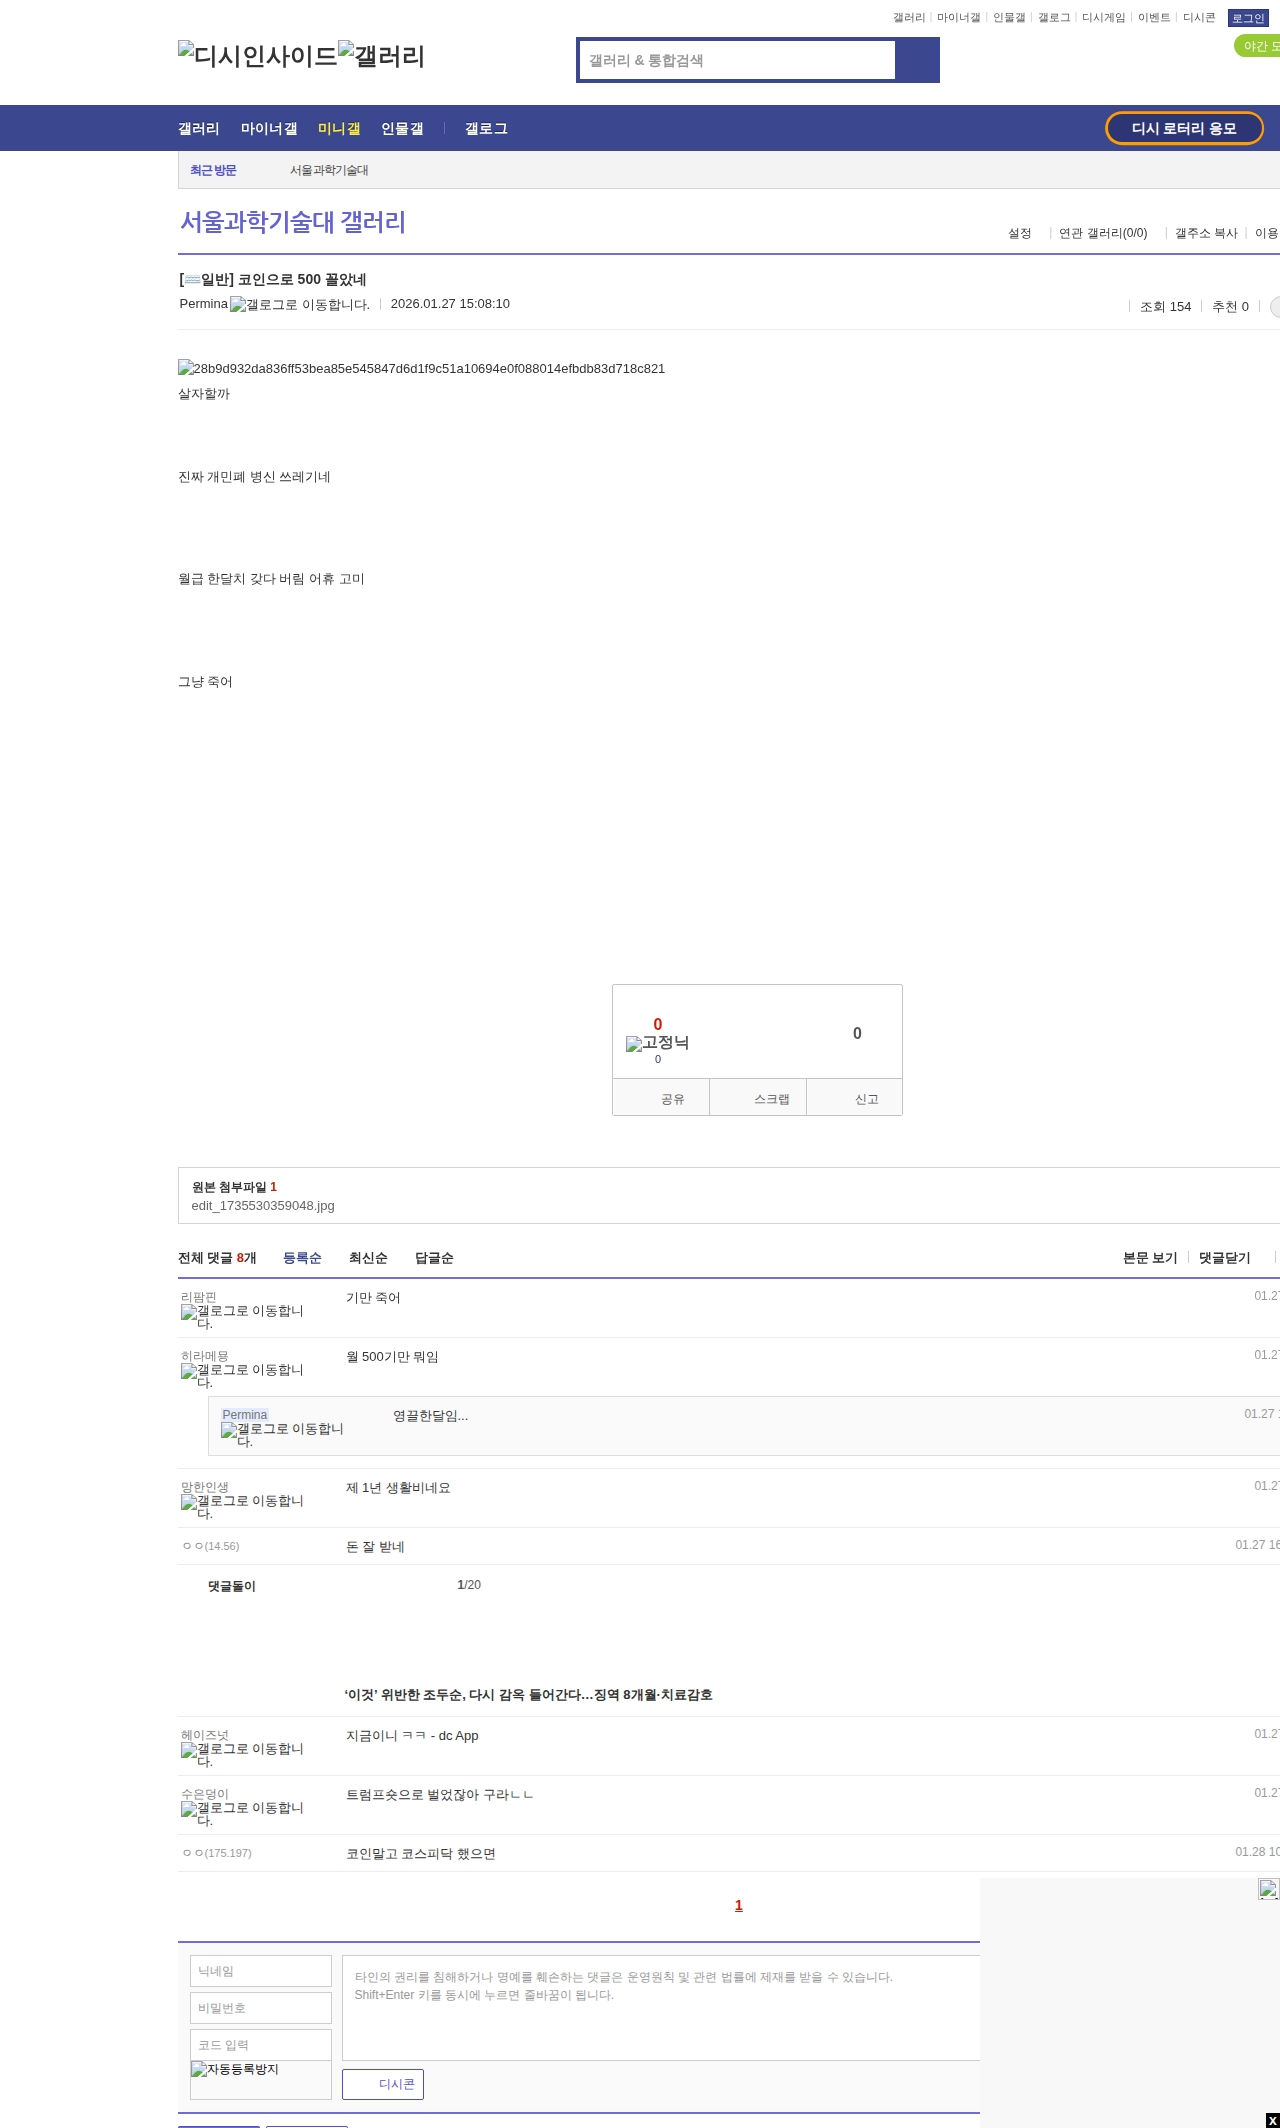This screenshot has width=1280, height=2128.
Task: Open Permina's gallog icon next to the author name
Action: point(299,305)
